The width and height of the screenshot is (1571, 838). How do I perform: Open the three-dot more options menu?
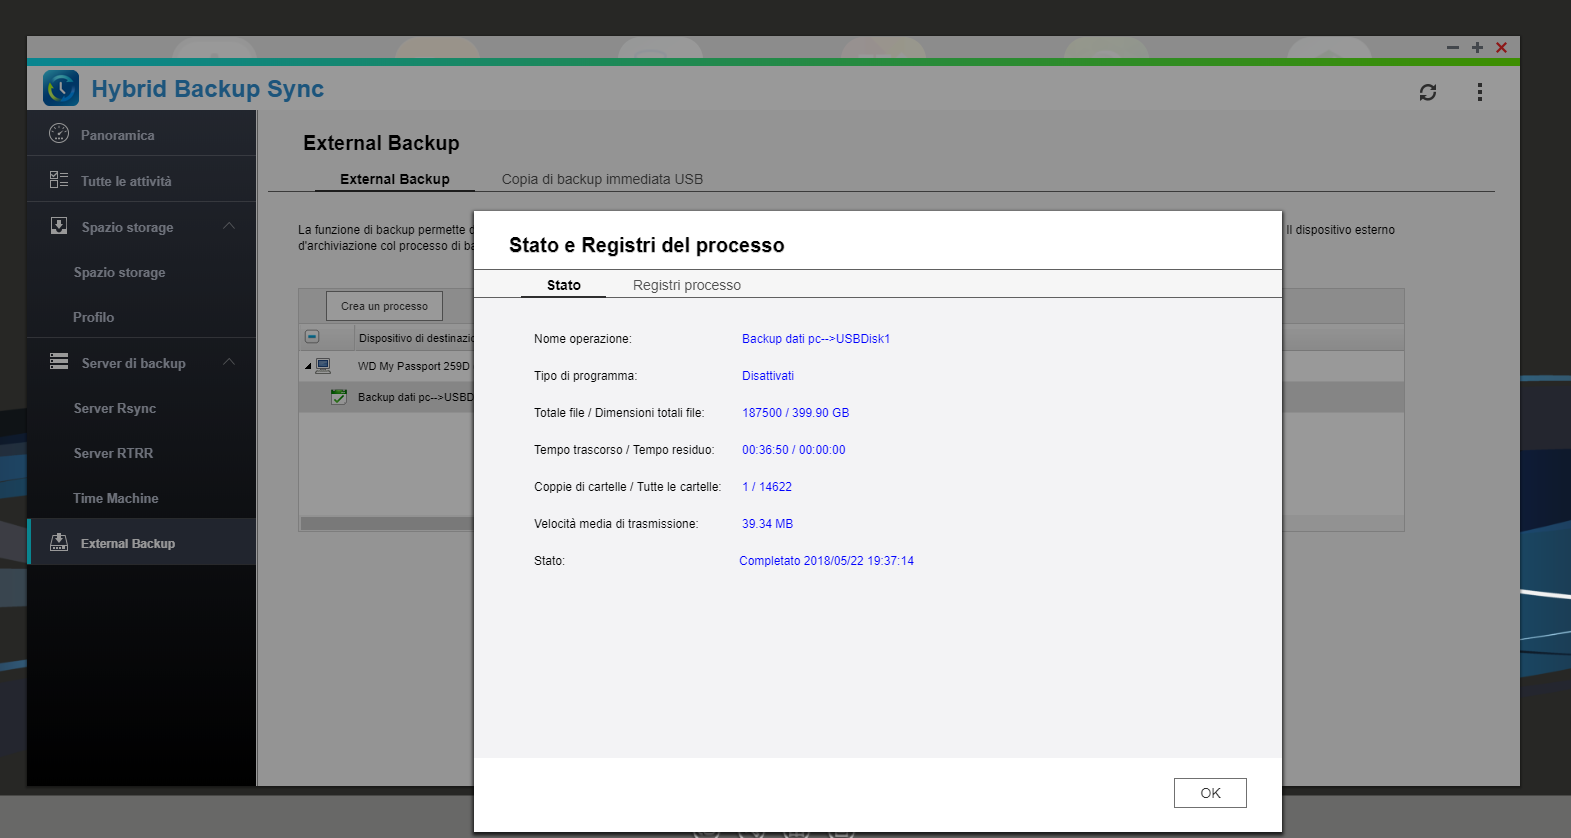coord(1479,92)
